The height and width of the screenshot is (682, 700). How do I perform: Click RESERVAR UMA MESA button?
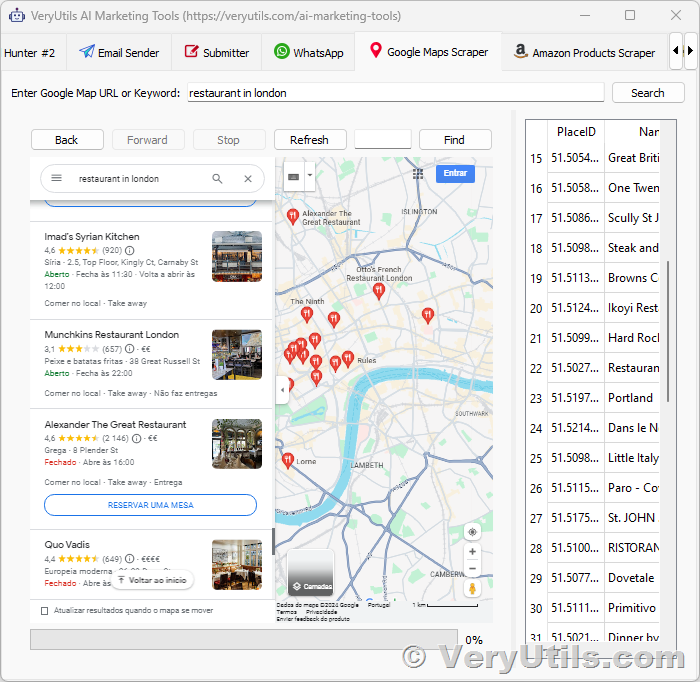[x=150, y=505]
